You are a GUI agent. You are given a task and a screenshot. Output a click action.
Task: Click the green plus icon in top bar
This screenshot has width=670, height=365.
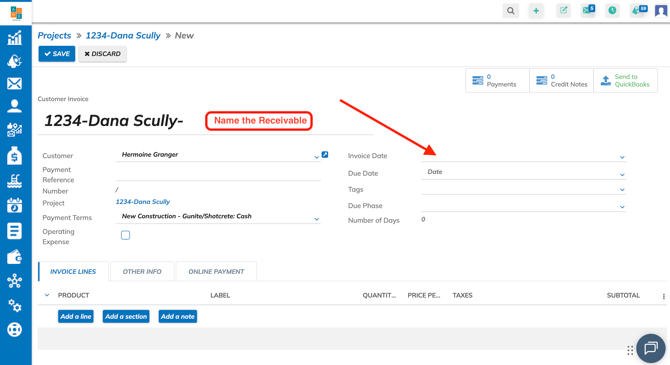(536, 11)
